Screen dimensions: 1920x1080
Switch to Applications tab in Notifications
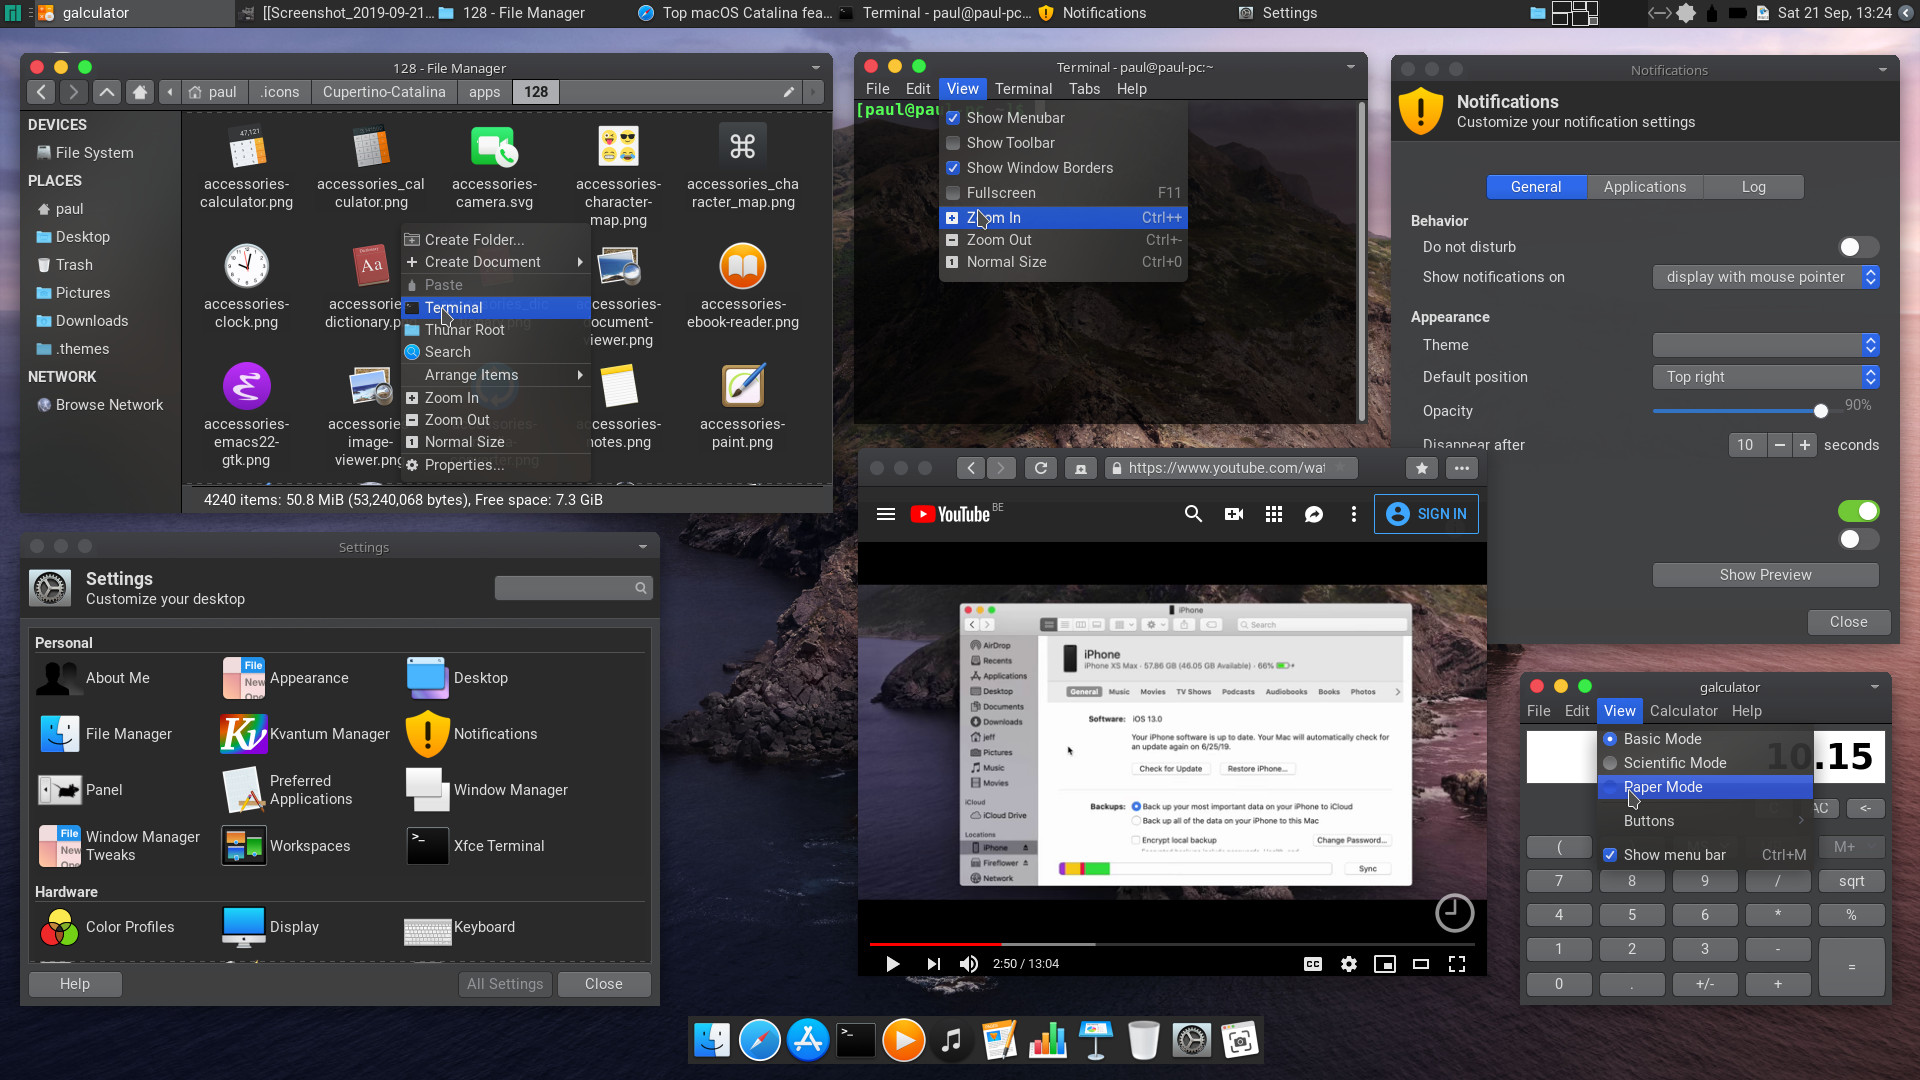[1645, 187]
